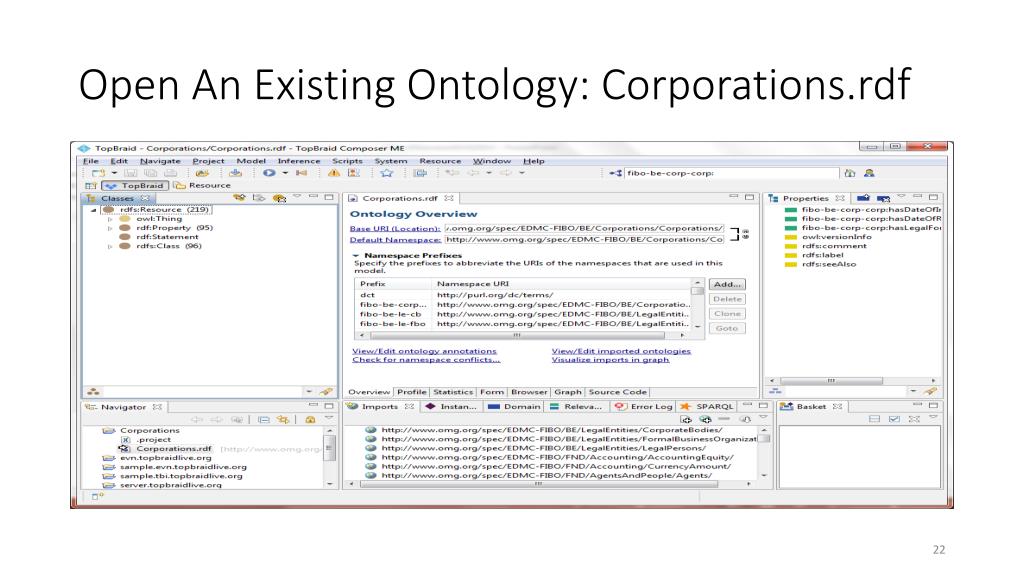Click Check for namespace conflicts link
The width and height of the screenshot is (1024, 576).
[426, 360]
